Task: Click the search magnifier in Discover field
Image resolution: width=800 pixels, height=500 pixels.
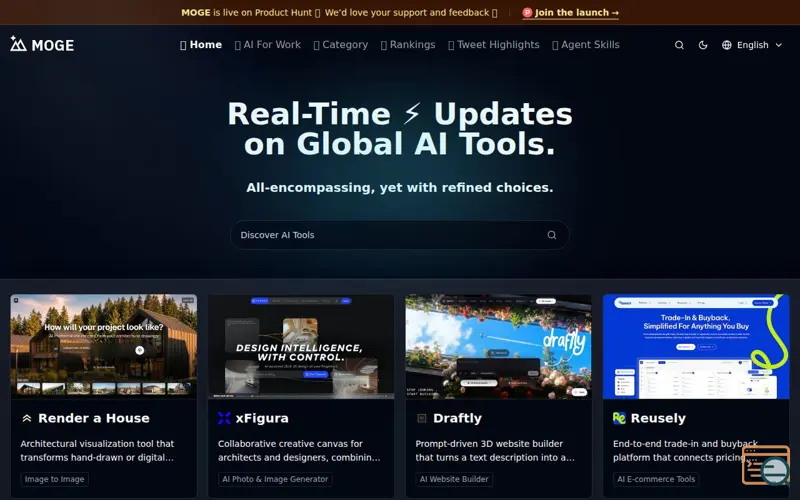Action: (x=552, y=235)
